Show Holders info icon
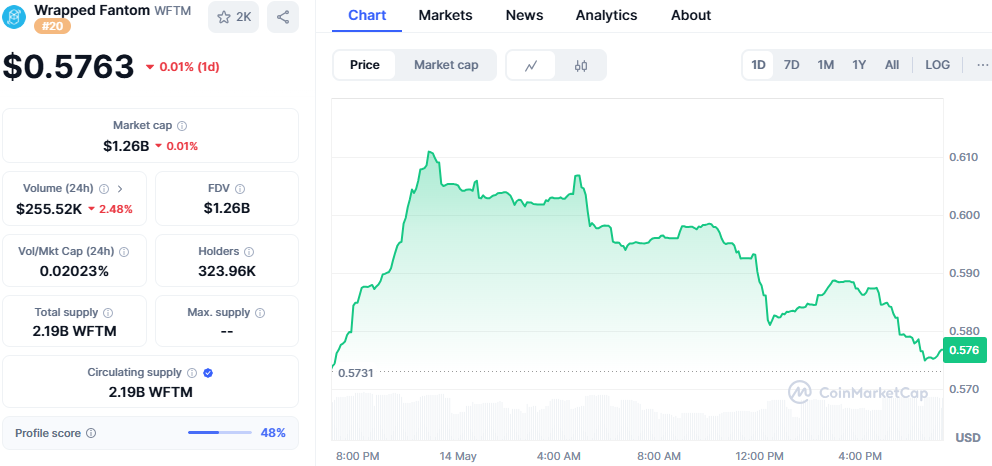This screenshot has width=992, height=466. click(249, 252)
